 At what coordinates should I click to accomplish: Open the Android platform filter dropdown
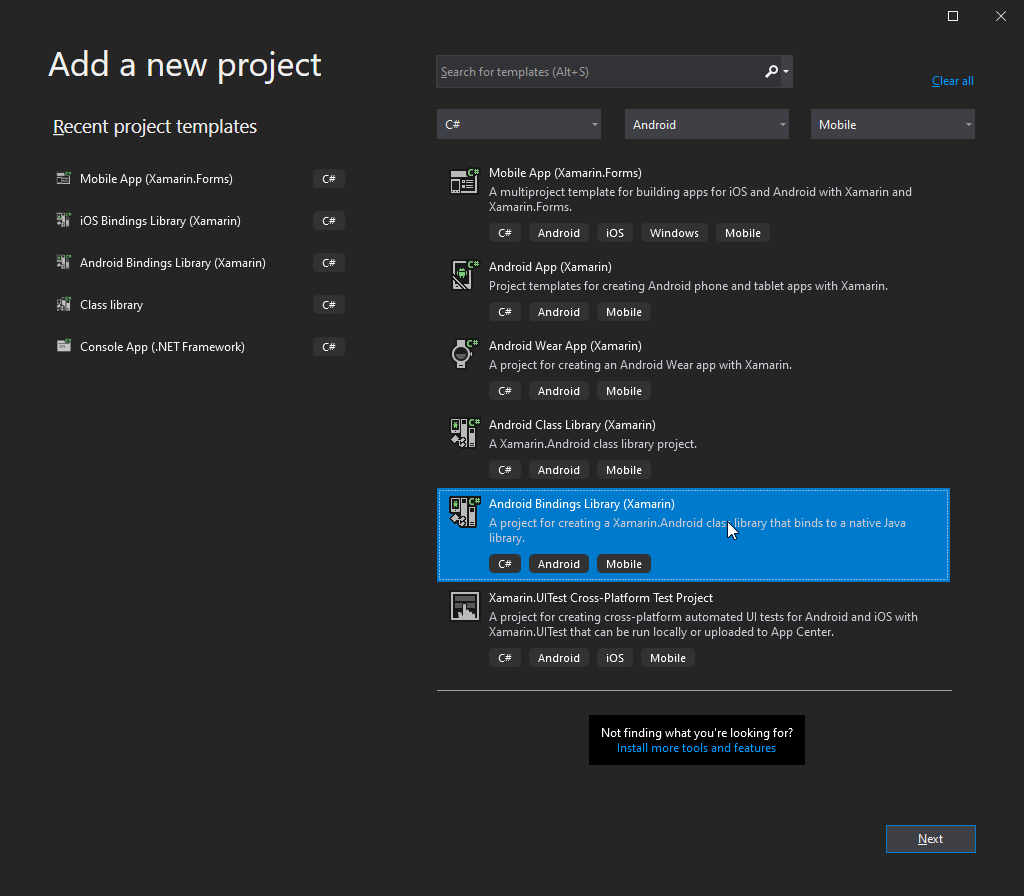pos(707,124)
